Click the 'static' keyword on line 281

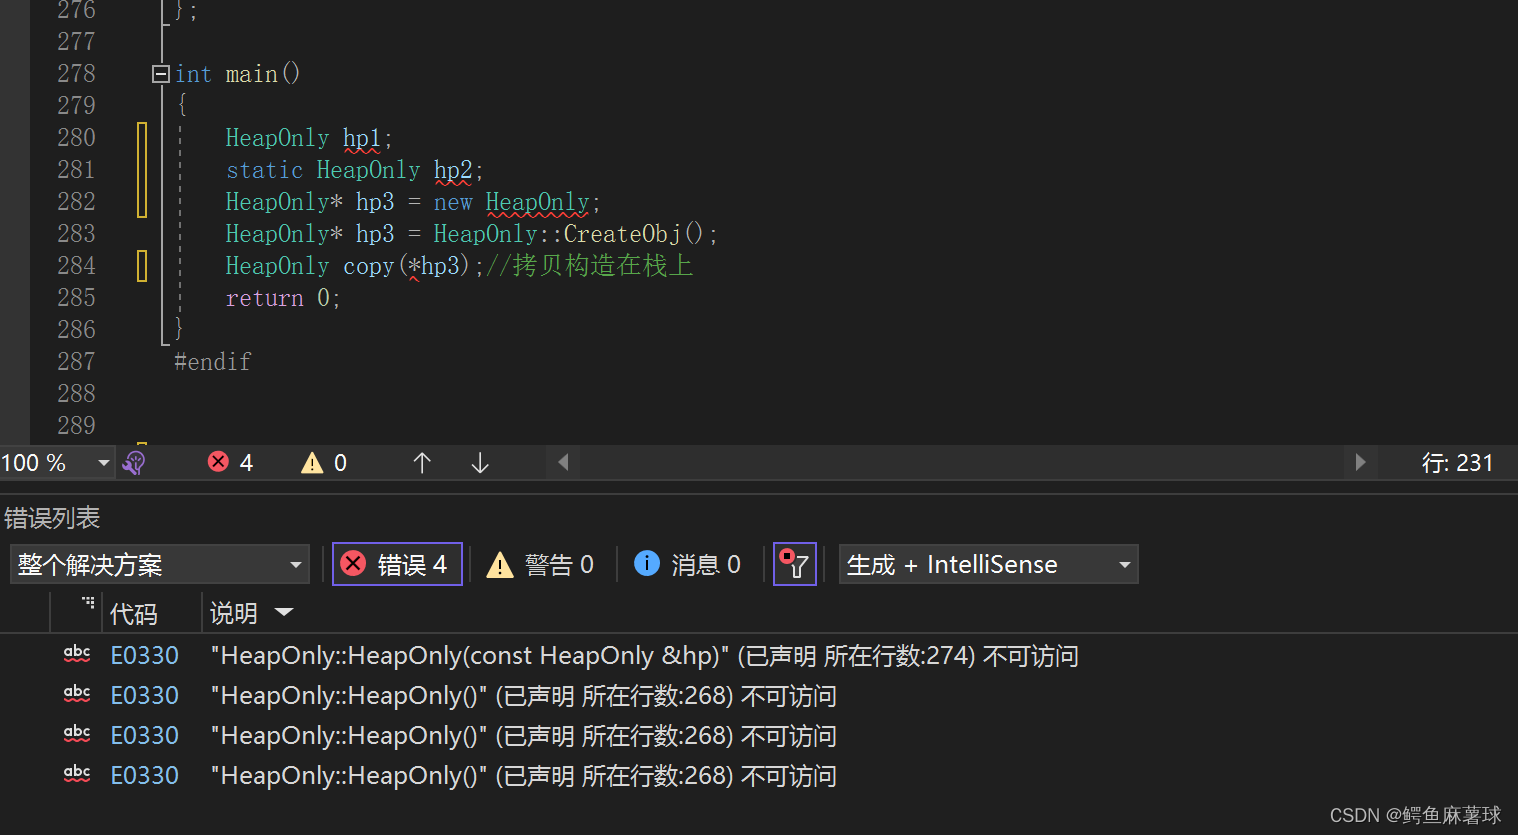coord(264,170)
